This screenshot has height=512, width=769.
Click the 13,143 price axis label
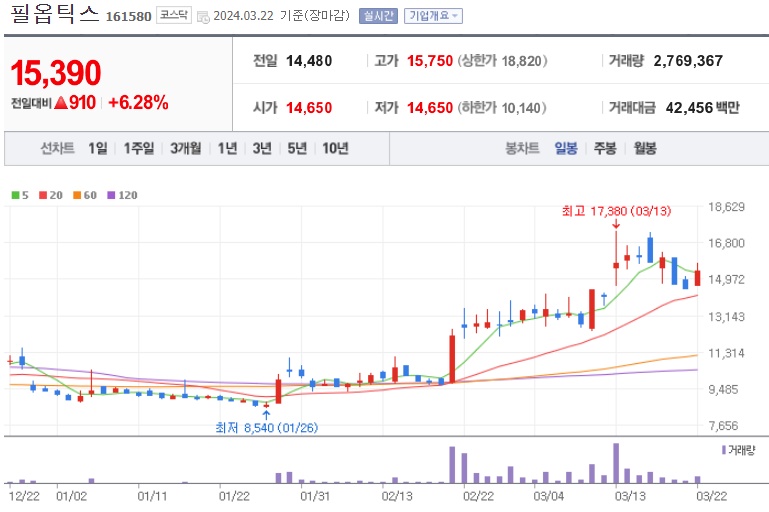[x=726, y=316]
